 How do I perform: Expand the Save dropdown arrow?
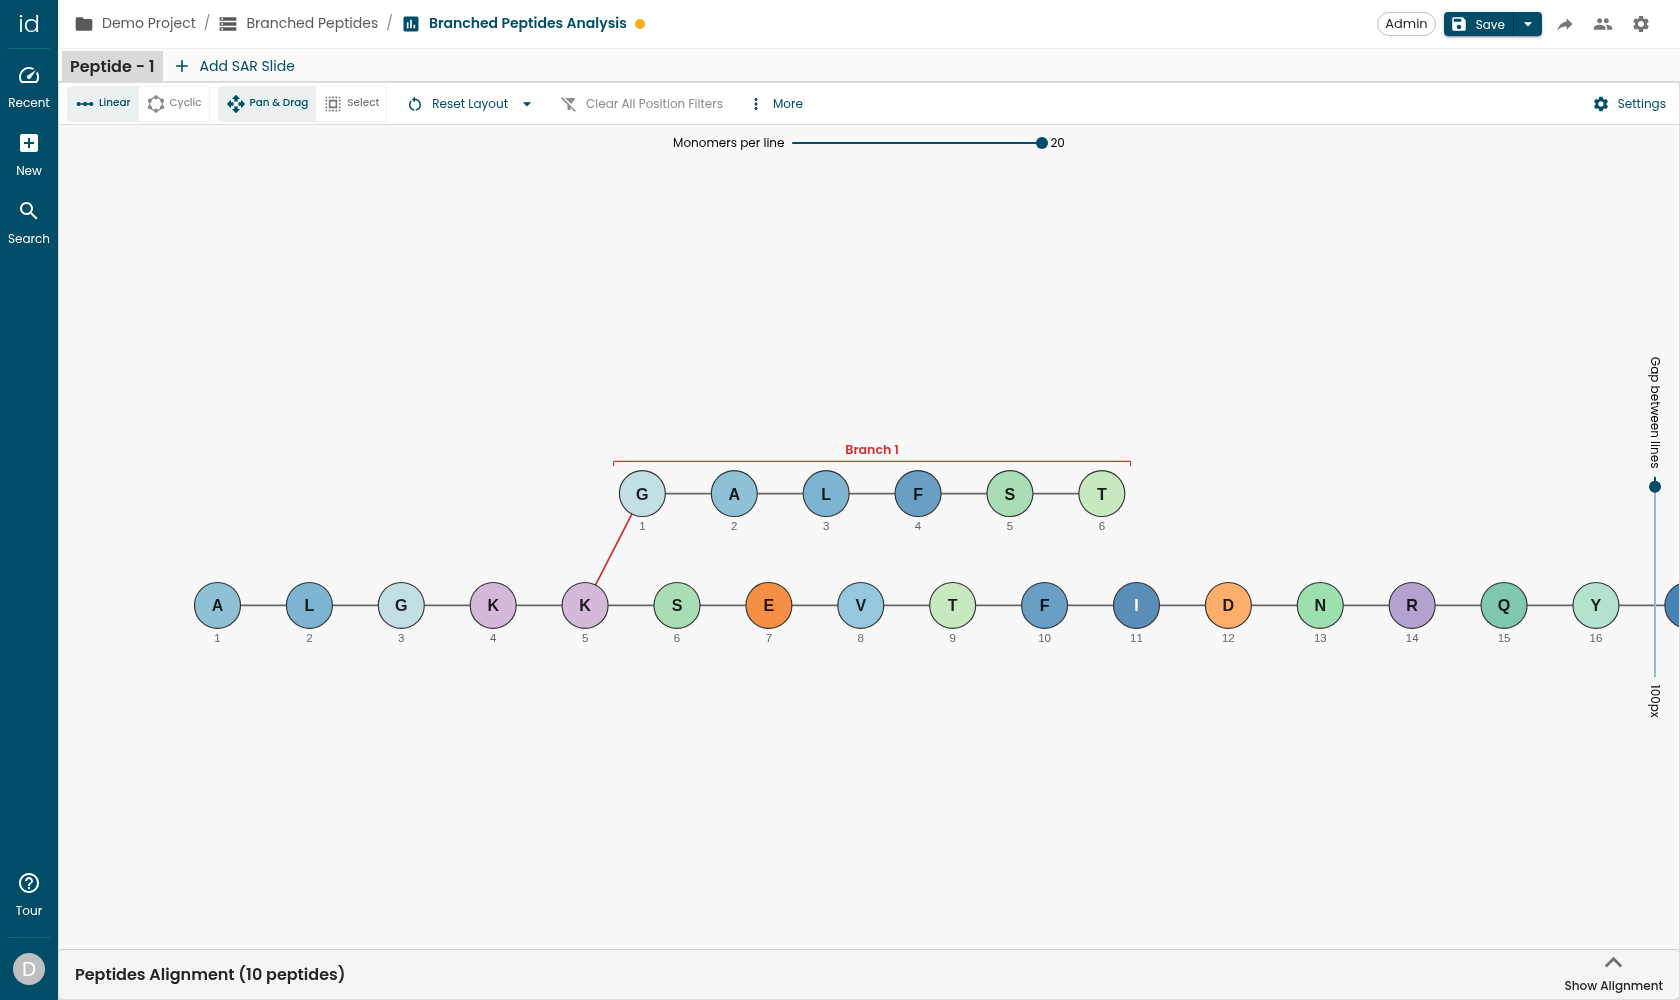pyautogui.click(x=1528, y=24)
